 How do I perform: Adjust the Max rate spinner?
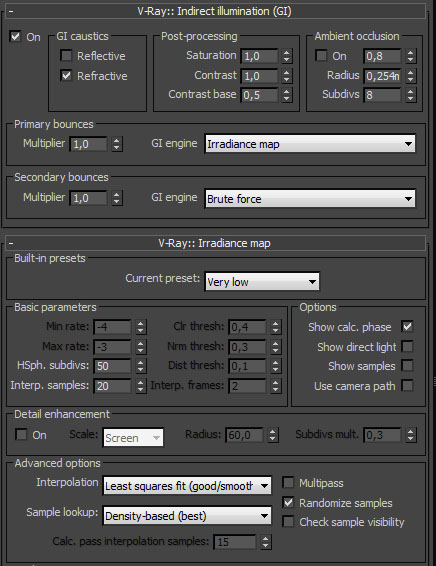click(140, 347)
